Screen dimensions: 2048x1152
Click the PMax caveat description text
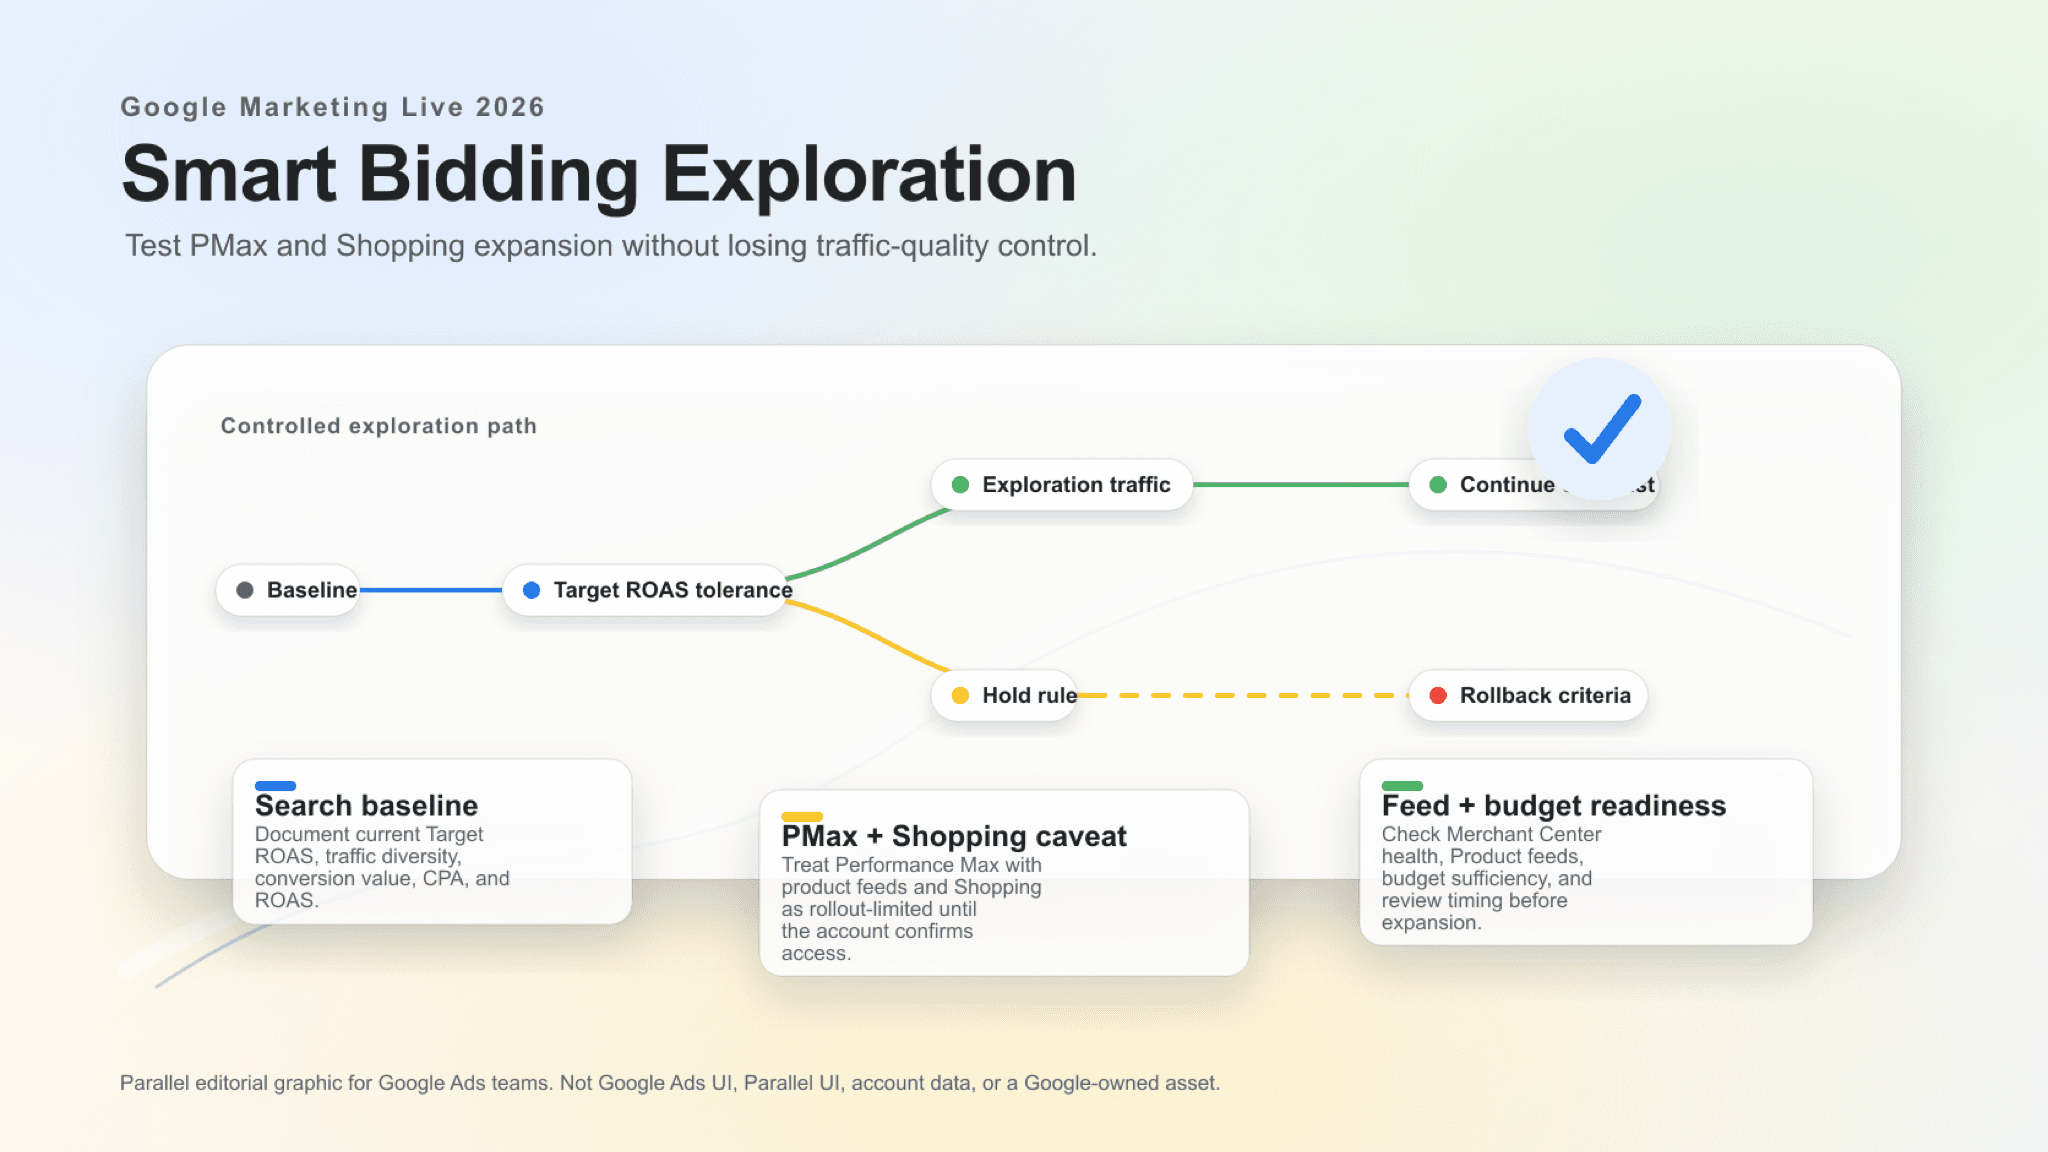point(911,909)
